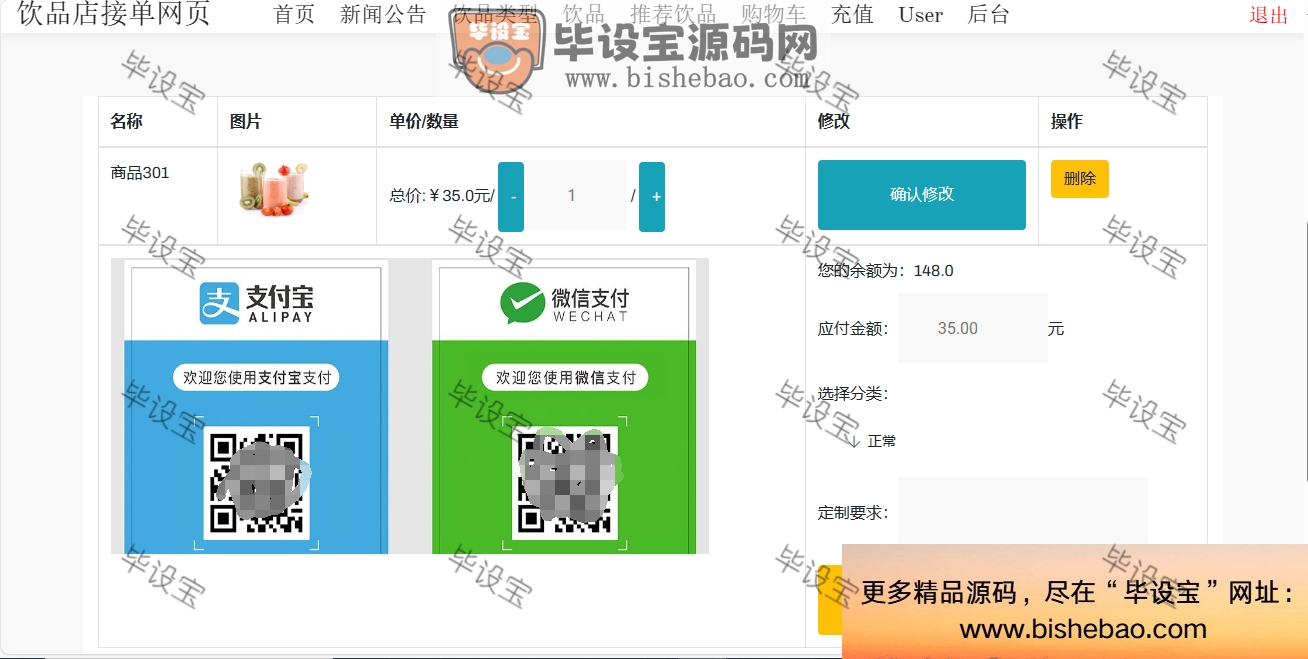1308x659 pixels.
Task: Click the 操作 column header
Action: point(1067,121)
